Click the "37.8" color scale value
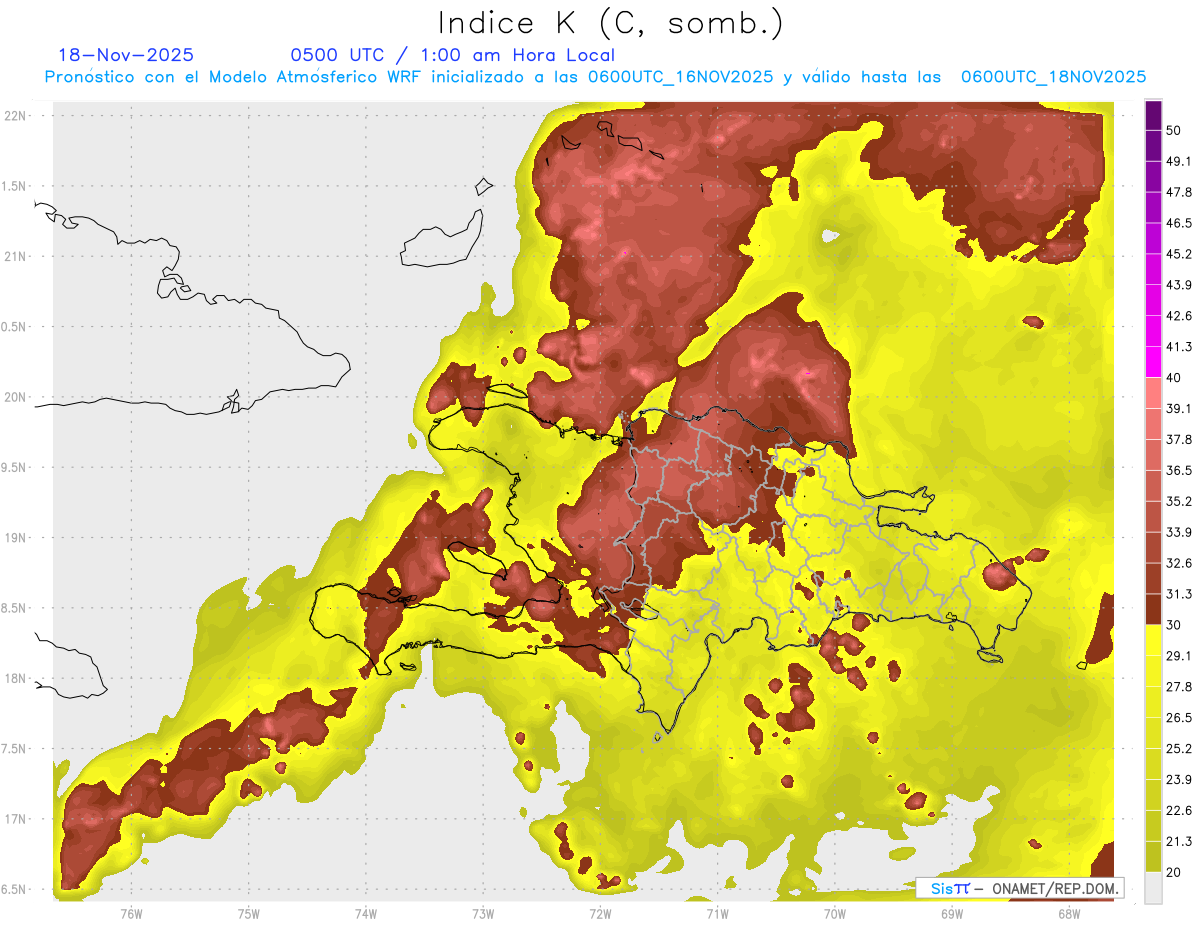 (1179, 439)
